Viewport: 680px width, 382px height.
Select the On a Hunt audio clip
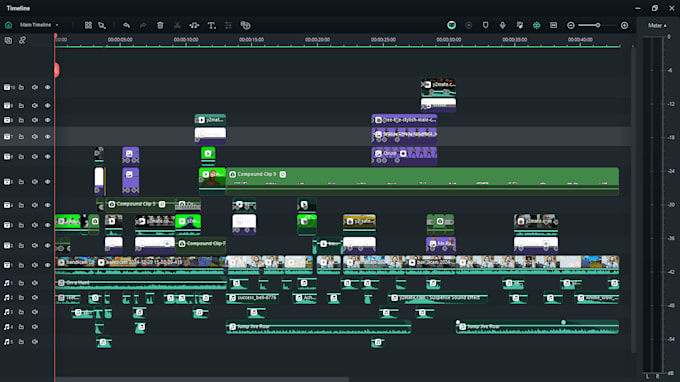coord(141,283)
